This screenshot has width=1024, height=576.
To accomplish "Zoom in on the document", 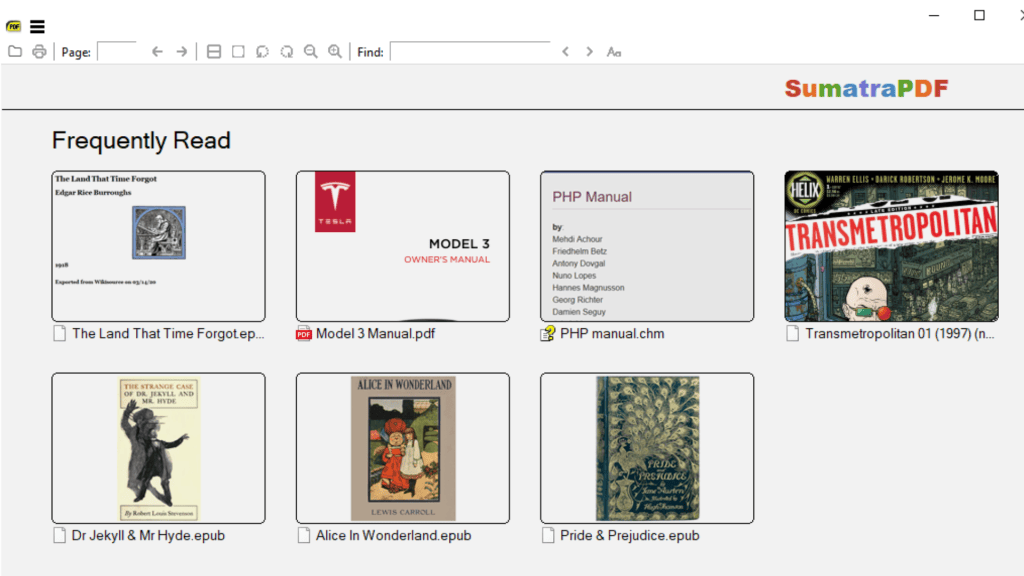I will point(334,51).
